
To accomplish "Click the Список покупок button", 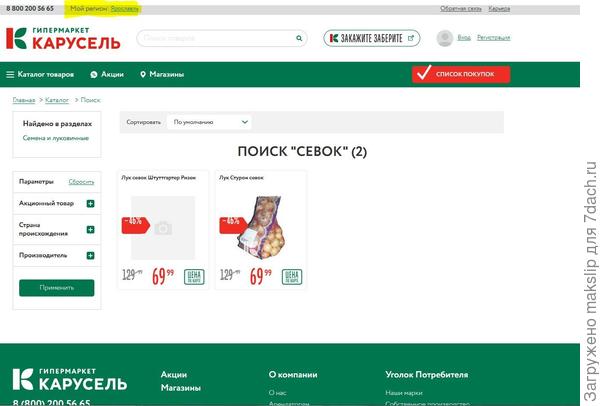I will tap(461, 74).
